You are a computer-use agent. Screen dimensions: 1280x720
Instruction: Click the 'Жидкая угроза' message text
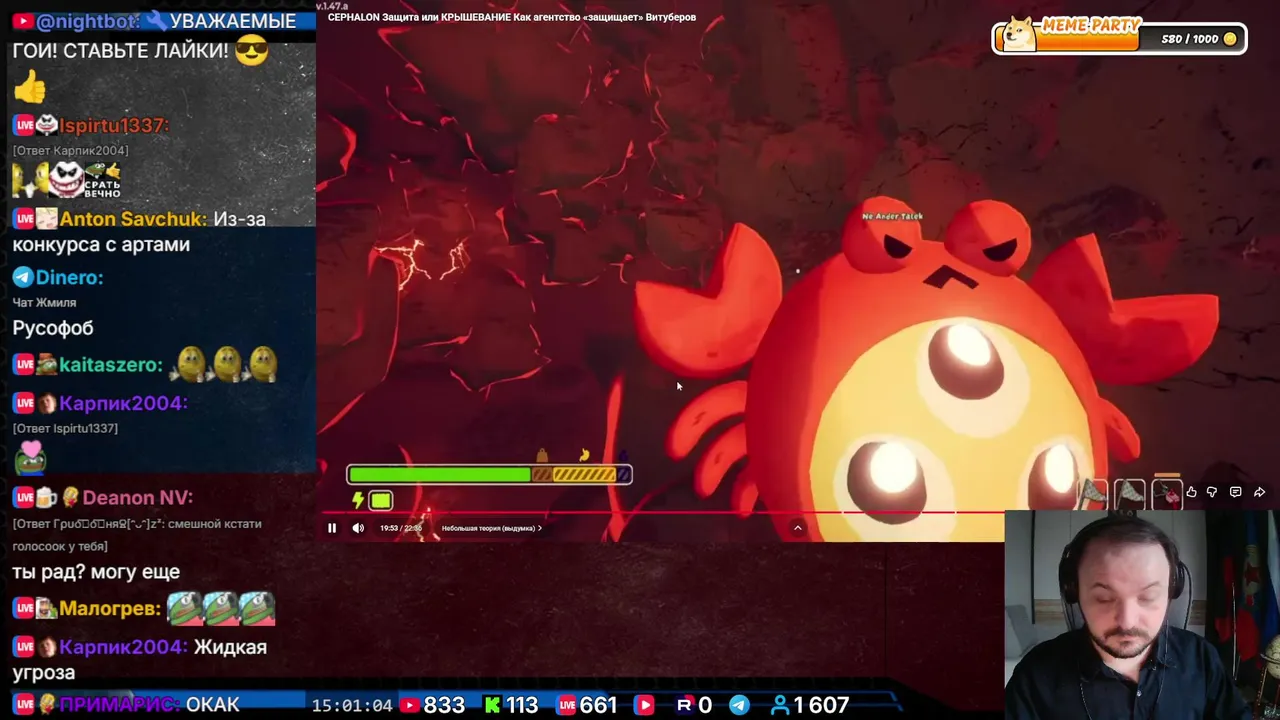[140, 660]
